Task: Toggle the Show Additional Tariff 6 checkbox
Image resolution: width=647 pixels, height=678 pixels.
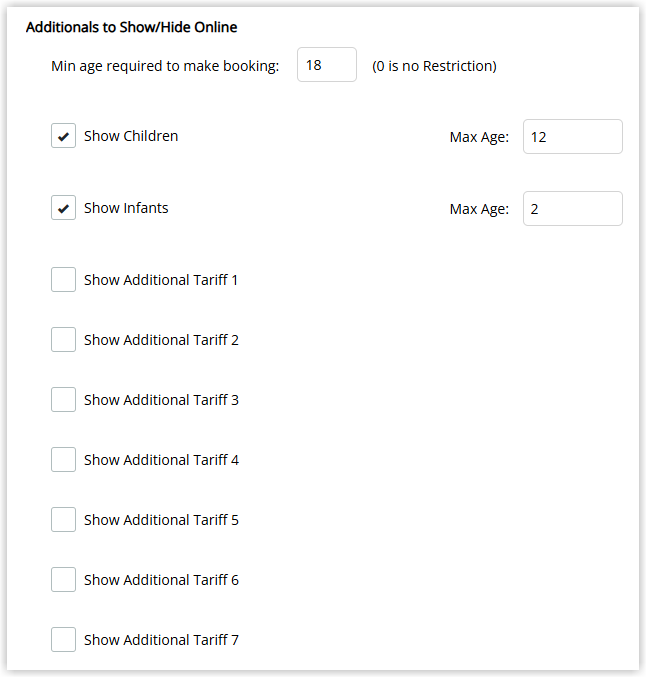Action: tap(64, 580)
